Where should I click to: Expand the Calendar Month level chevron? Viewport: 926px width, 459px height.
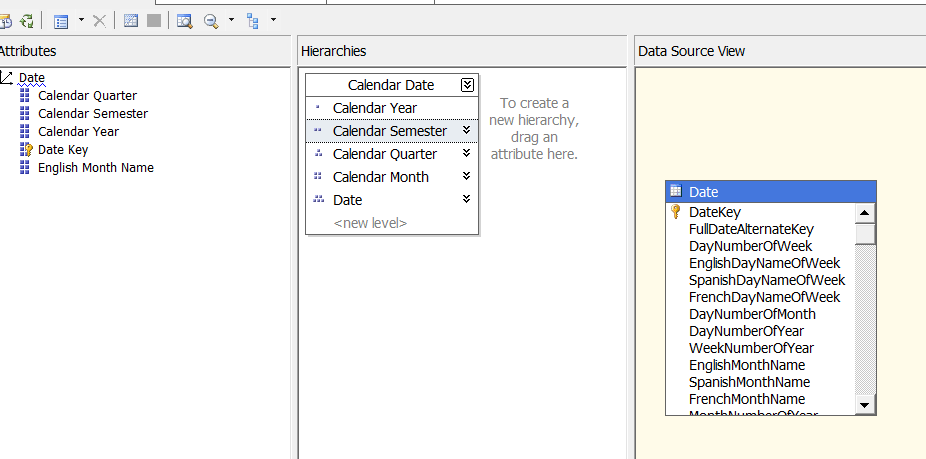click(x=467, y=176)
